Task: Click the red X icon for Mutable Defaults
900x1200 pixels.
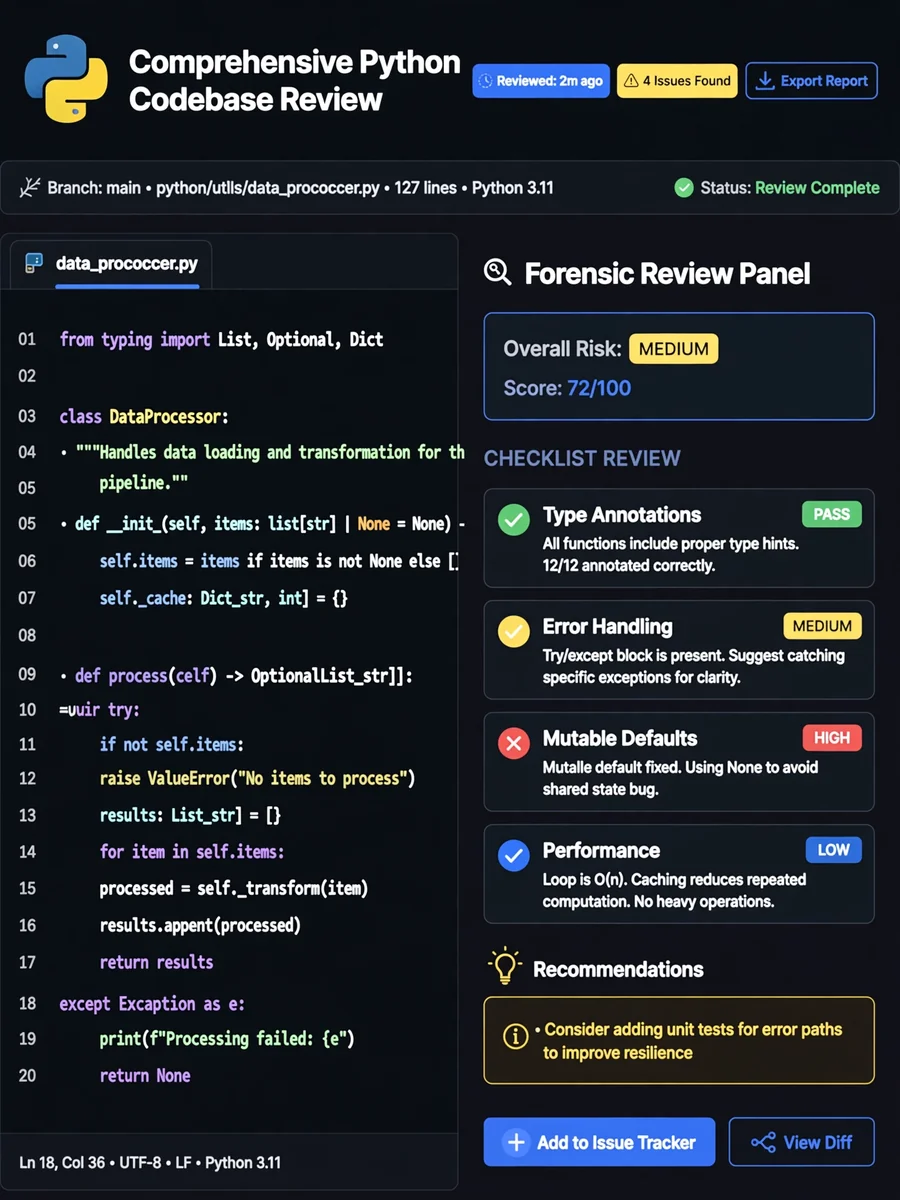Action: (x=514, y=743)
